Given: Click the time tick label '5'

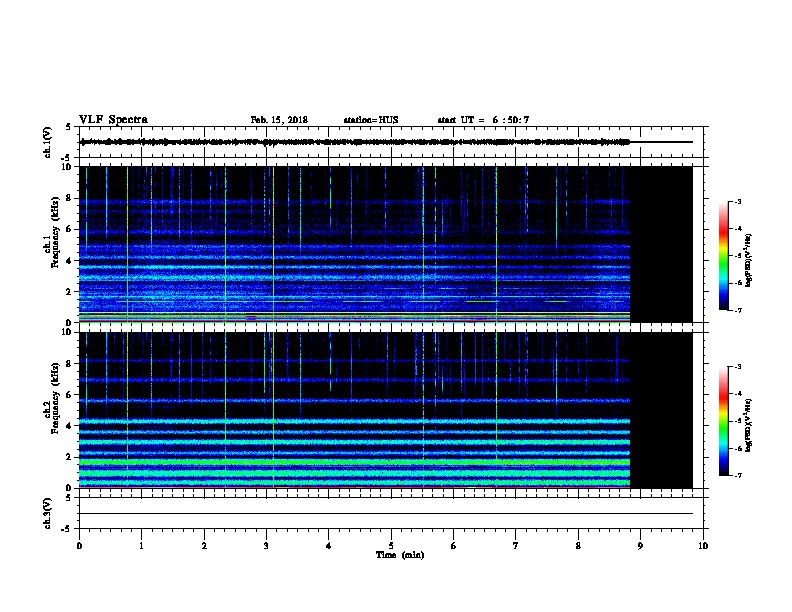Looking at the screenshot, I should tap(391, 546).
